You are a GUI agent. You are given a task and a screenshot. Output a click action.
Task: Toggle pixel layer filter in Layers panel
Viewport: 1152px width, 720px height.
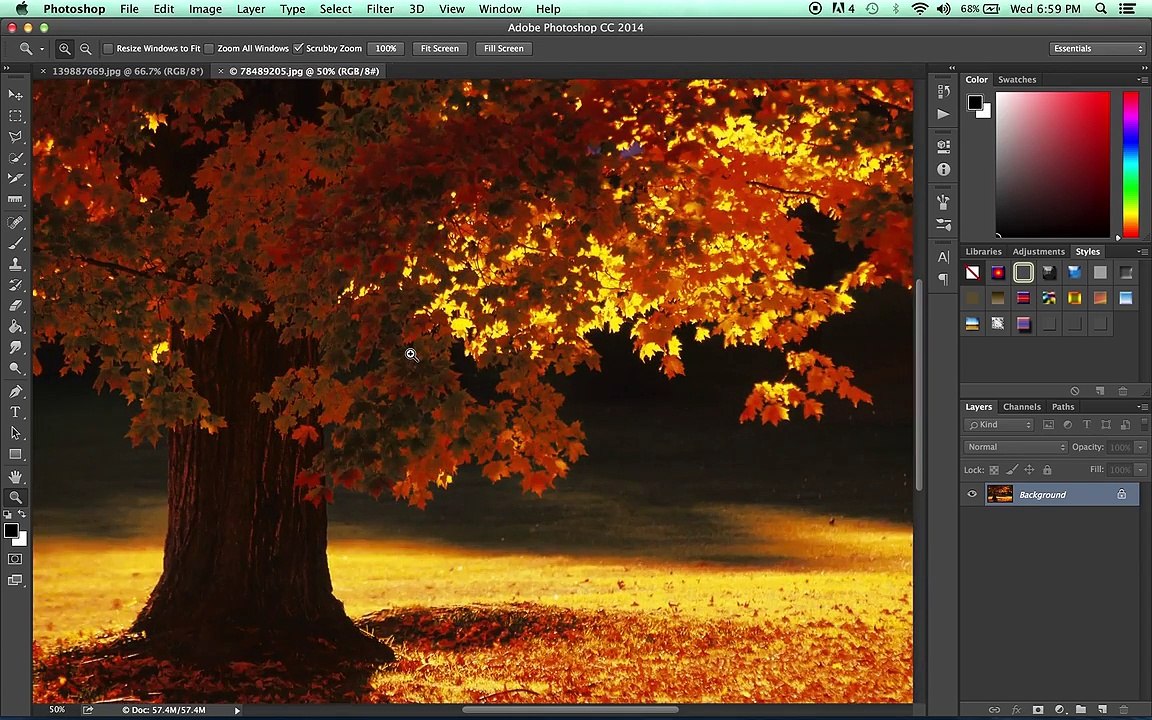pyautogui.click(x=1048, y=425)
